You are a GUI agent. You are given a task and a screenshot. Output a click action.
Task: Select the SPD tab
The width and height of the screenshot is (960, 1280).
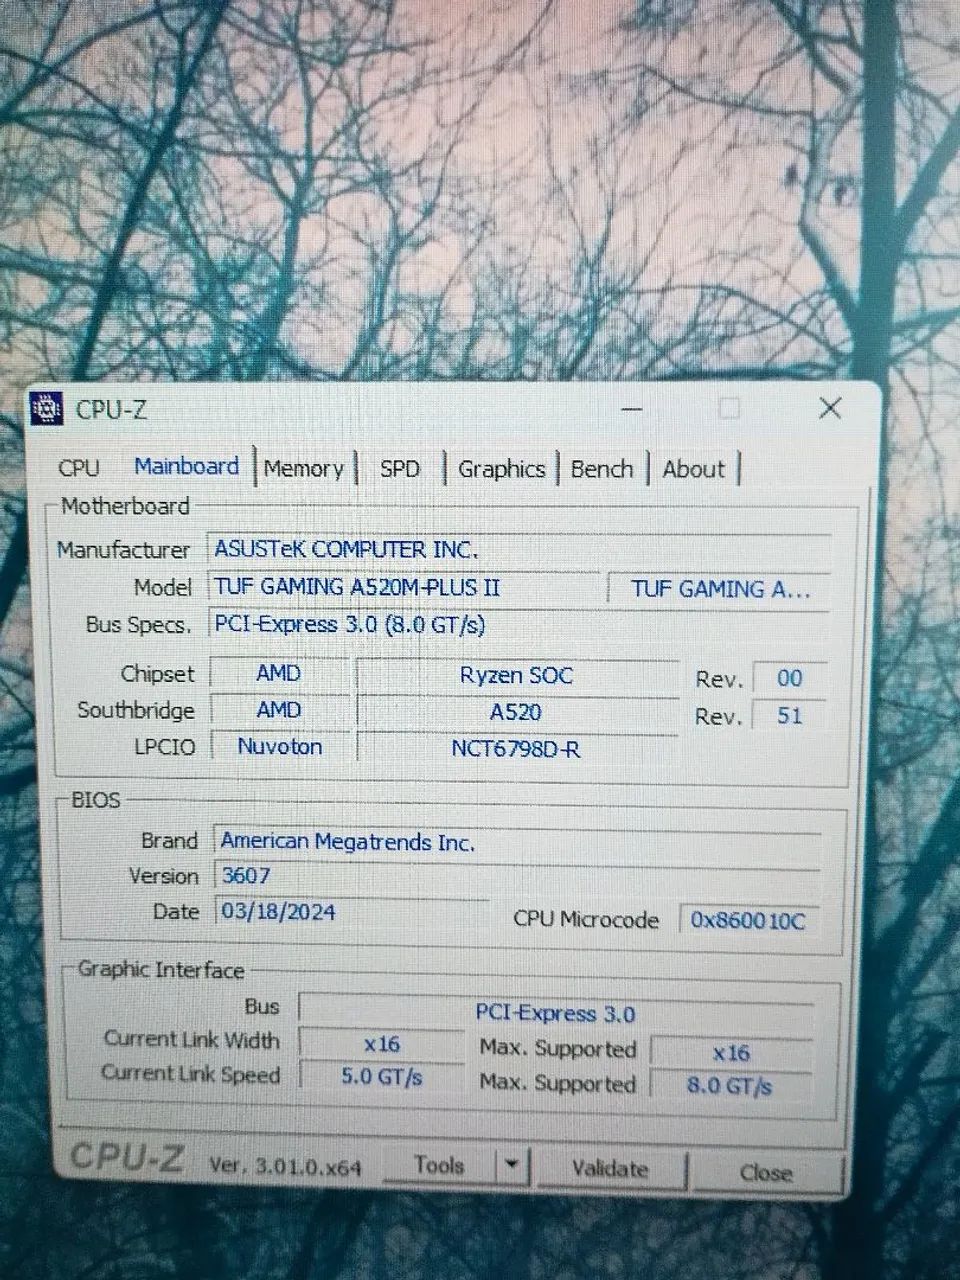click(x=400, y=468)
